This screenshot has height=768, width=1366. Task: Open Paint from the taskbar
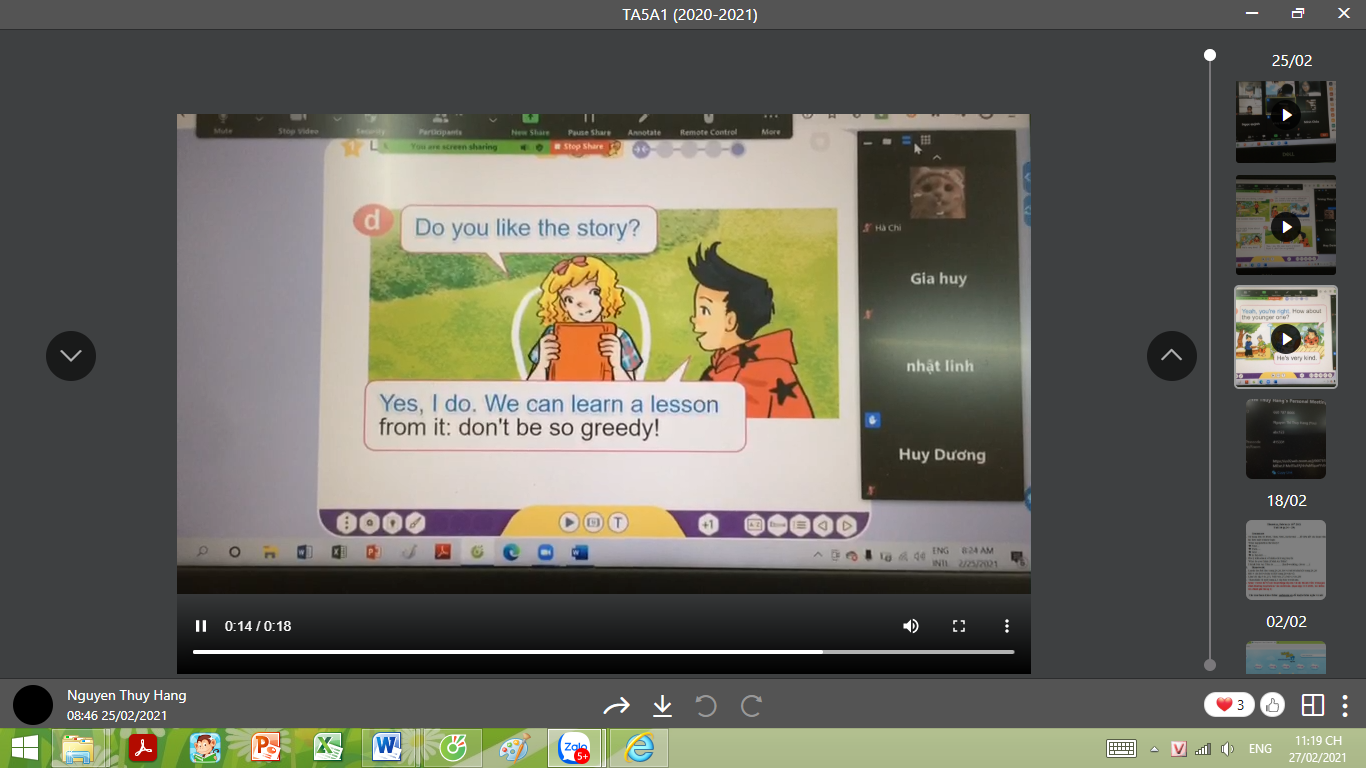(515, 748)
